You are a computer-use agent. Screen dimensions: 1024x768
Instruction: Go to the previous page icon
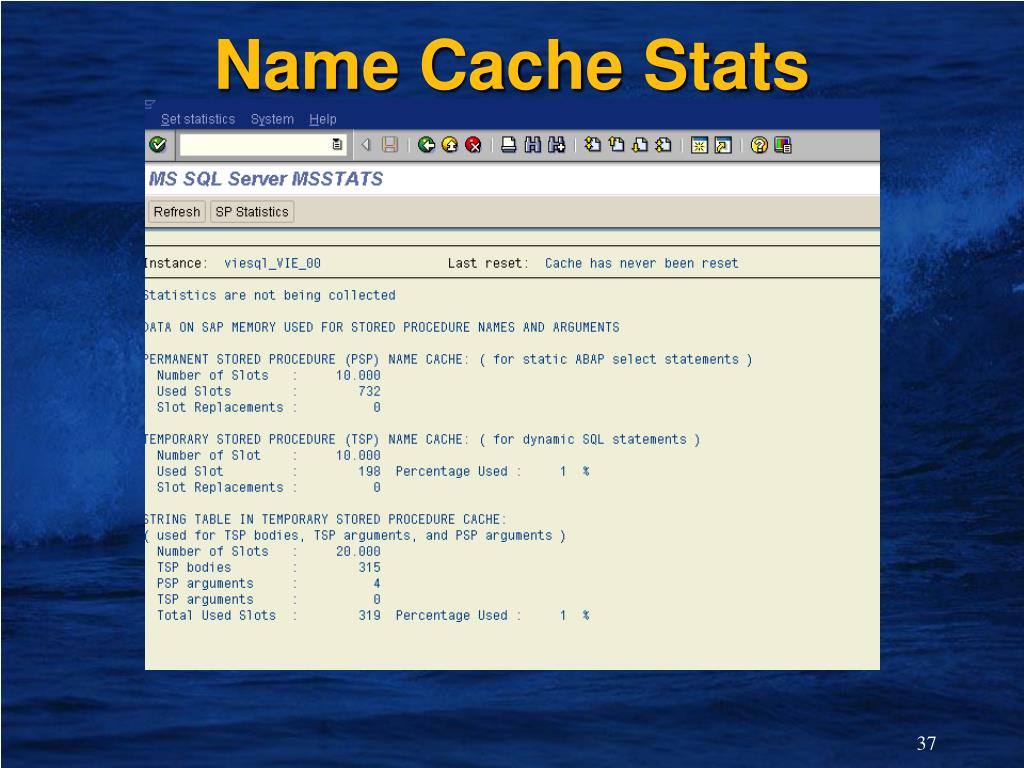616,144
